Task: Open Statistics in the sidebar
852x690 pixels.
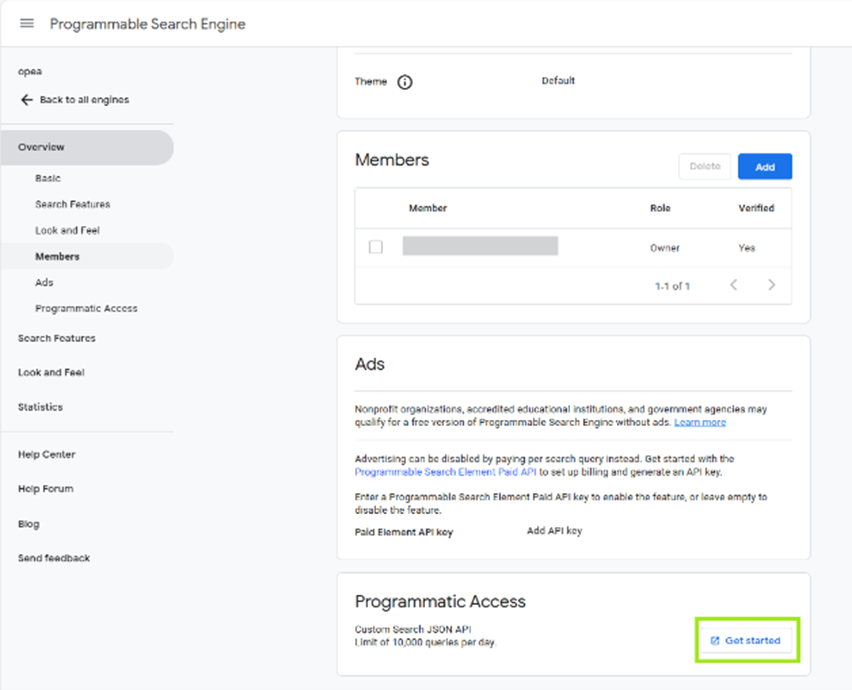Action: coord(40,407)
